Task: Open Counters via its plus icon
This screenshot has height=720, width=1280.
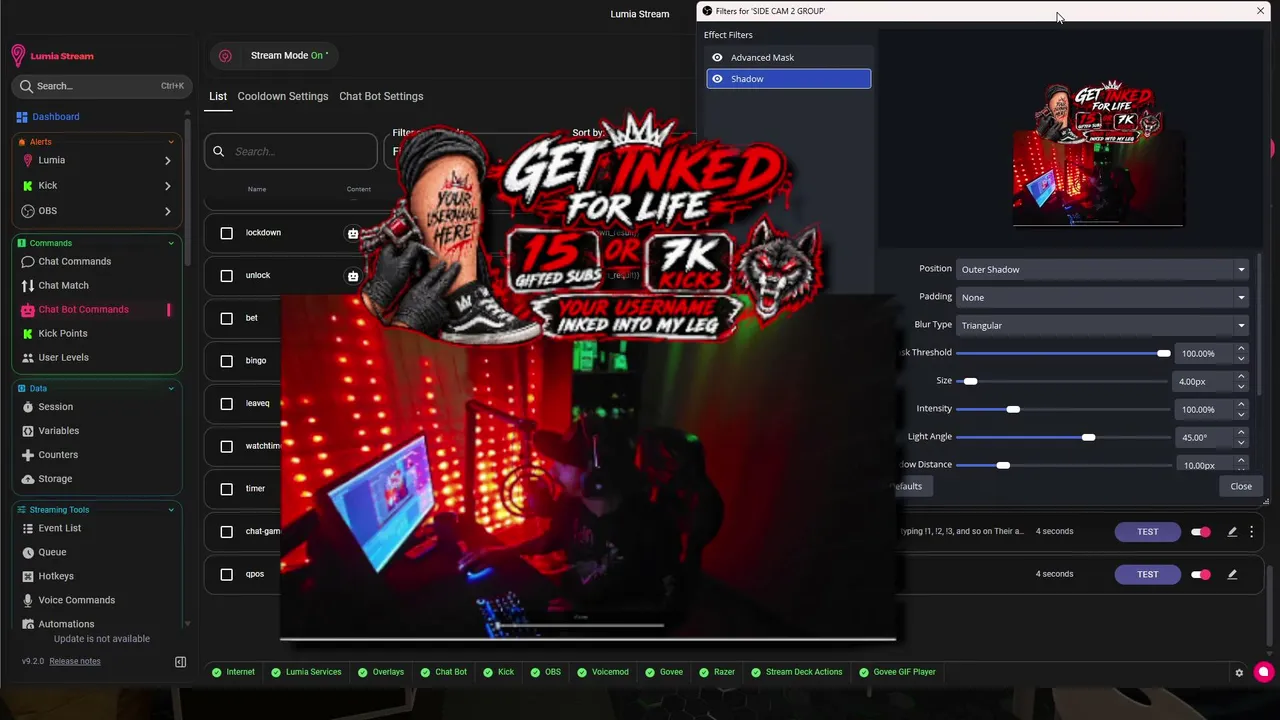Action: (x=28, y=455)
